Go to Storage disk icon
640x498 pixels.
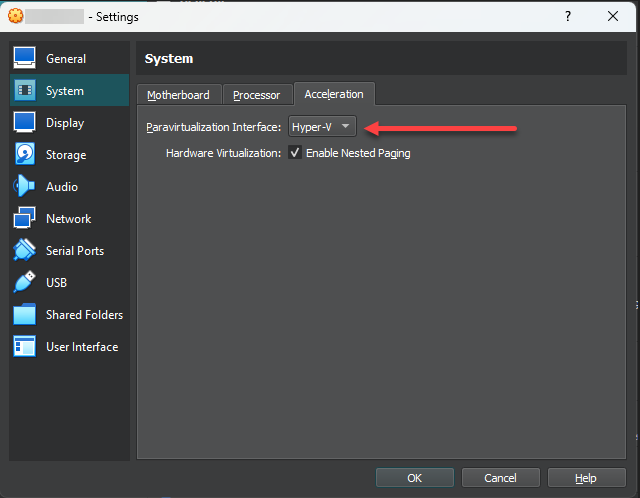coord(25,155)
